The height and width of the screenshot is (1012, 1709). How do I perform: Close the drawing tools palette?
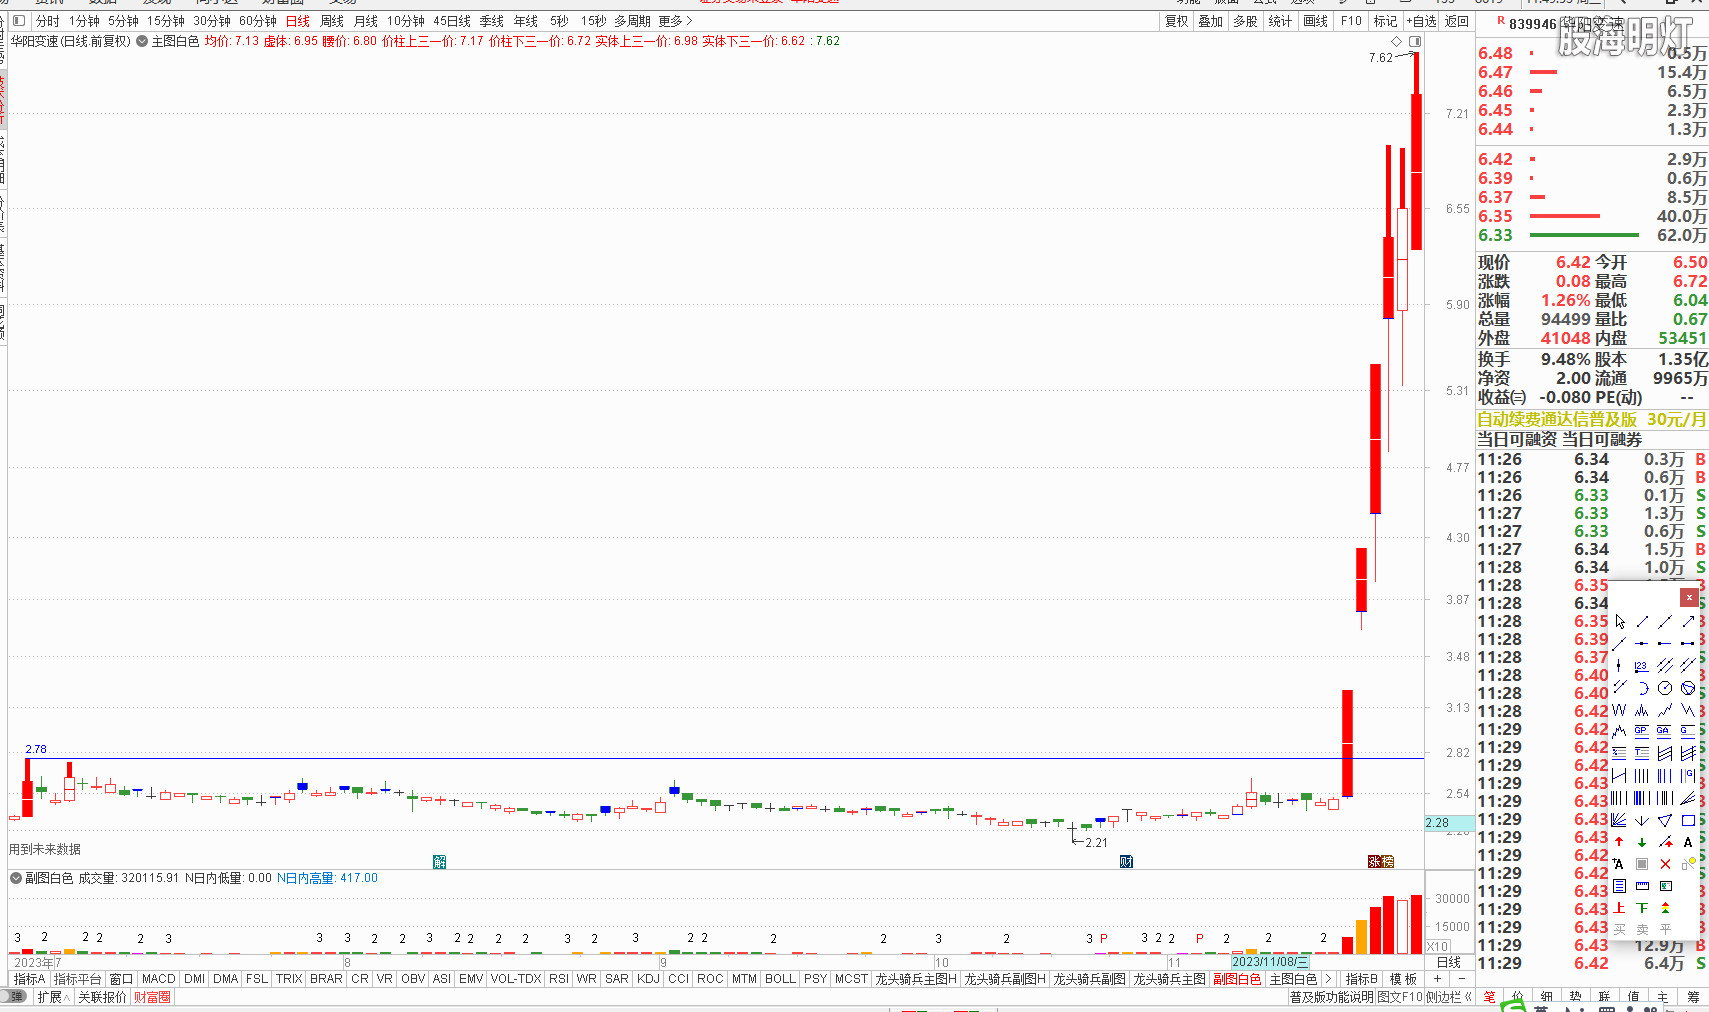[x=1689, y=598]
